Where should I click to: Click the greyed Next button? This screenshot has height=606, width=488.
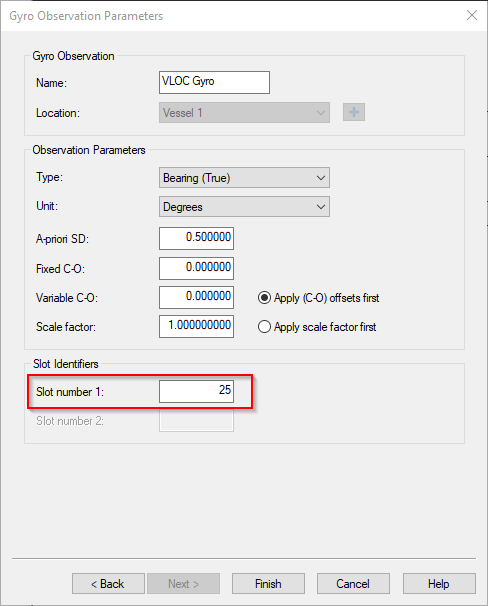(184, 584)
